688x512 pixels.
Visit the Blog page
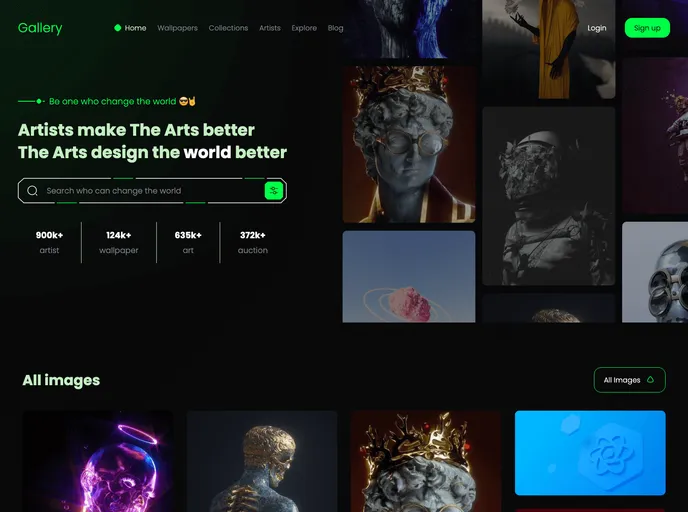pyautogui.click(x=335, y=28)
